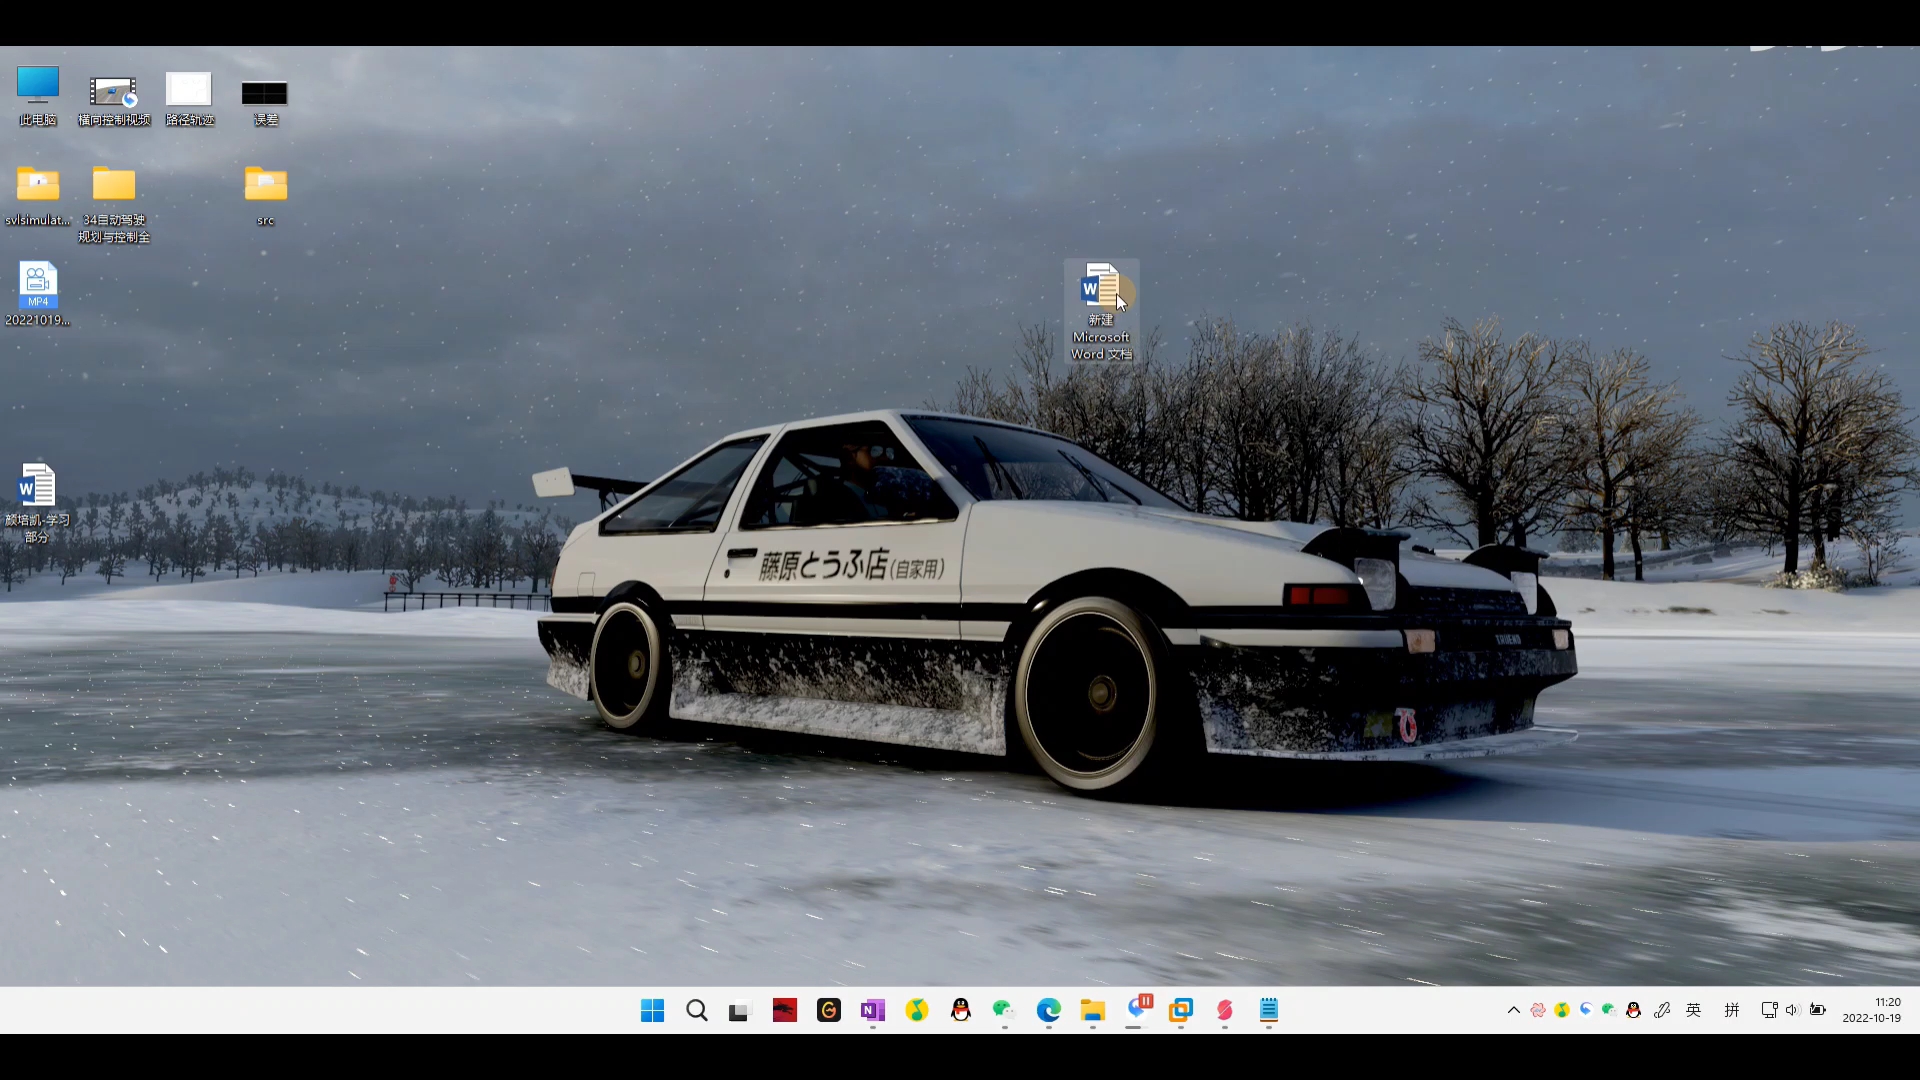The width and height of the screenshot is (1920, 1080).
Task: Open the 此电脑 desktop icon
Action: (x=38, y=96)
